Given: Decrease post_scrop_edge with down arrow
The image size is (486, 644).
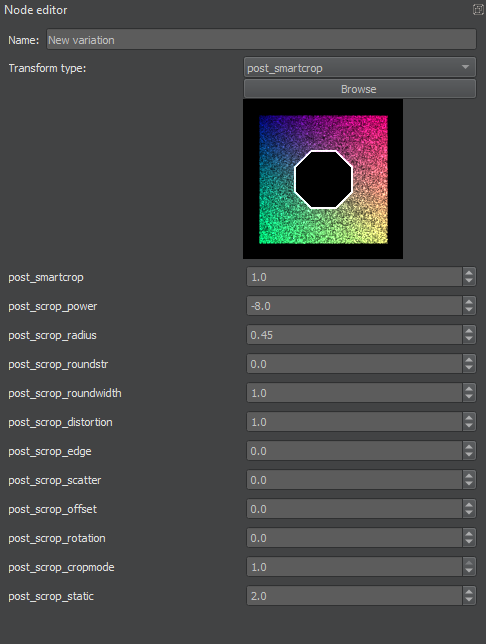Looking at the screenshot, I should (469, 455).
